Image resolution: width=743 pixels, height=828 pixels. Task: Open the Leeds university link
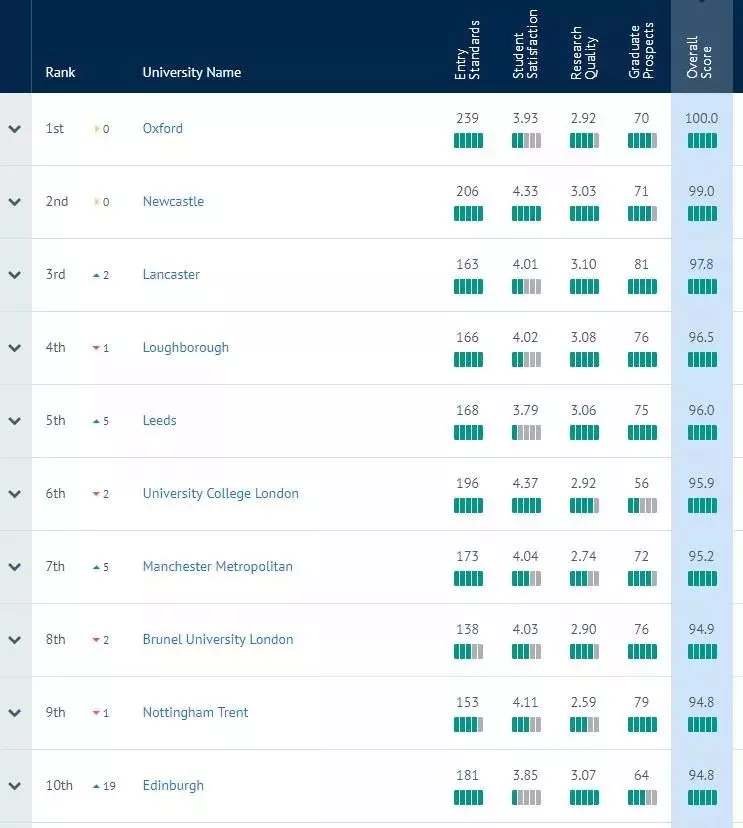pyautogui.click(x=159, y=420)
